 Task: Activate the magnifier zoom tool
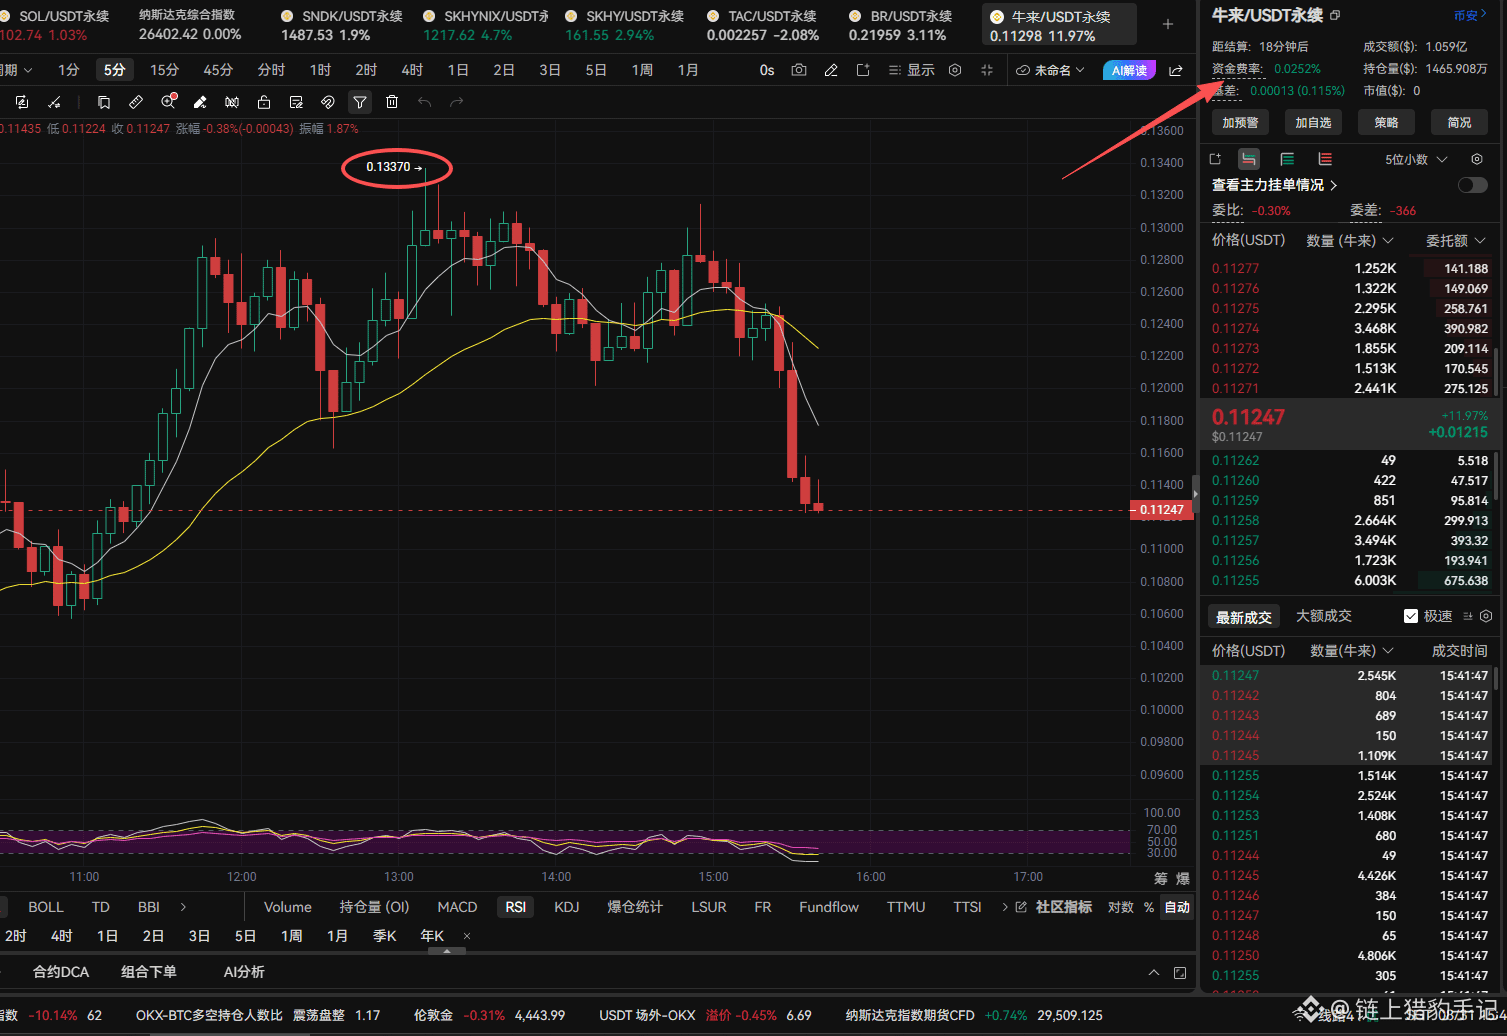coord(168,102)
